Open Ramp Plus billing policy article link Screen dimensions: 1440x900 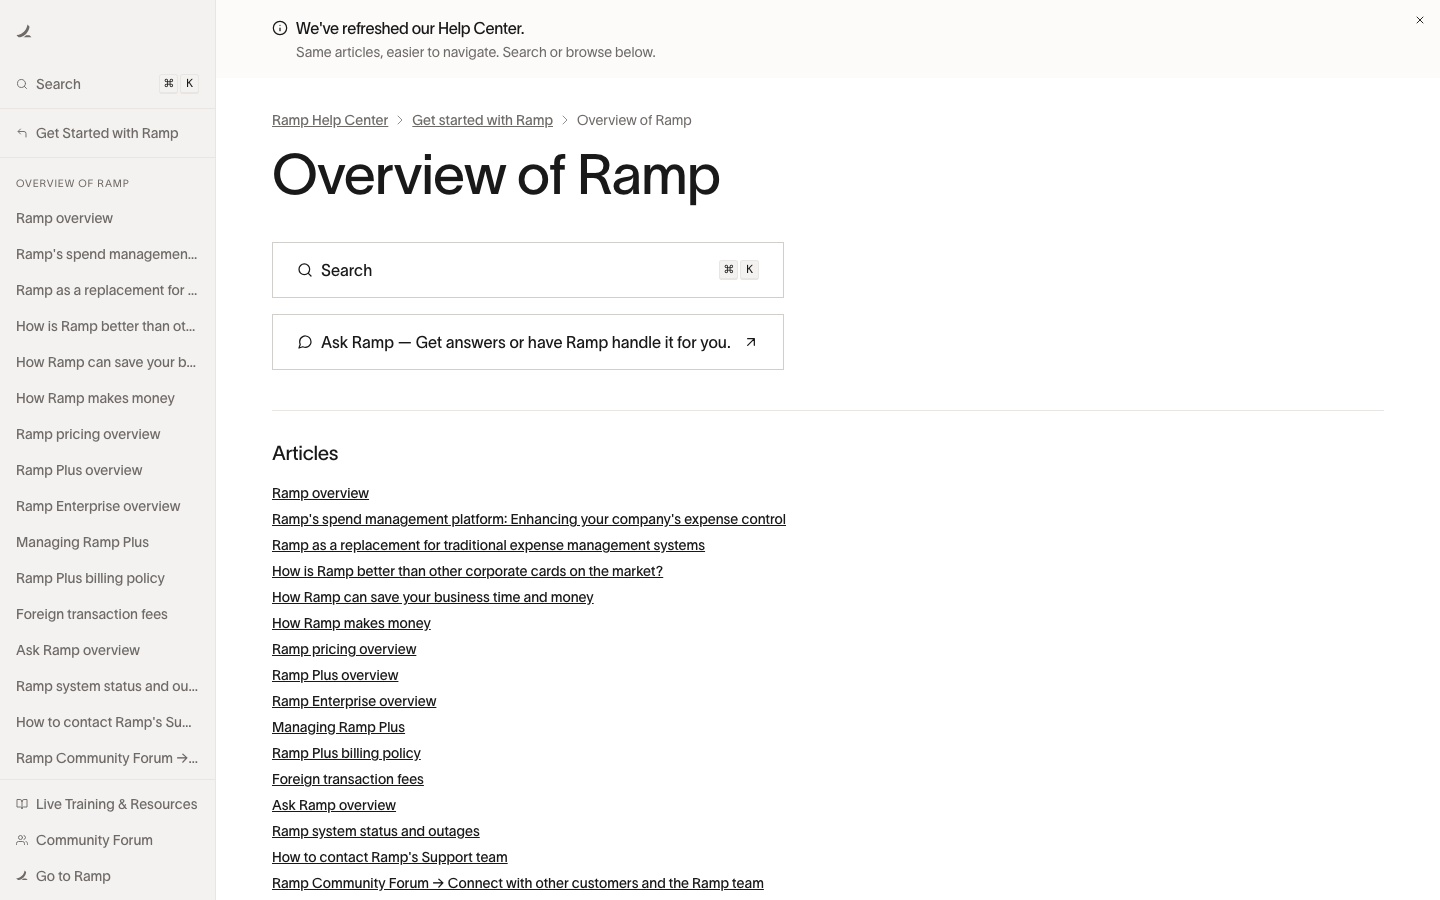pos(346,753)
